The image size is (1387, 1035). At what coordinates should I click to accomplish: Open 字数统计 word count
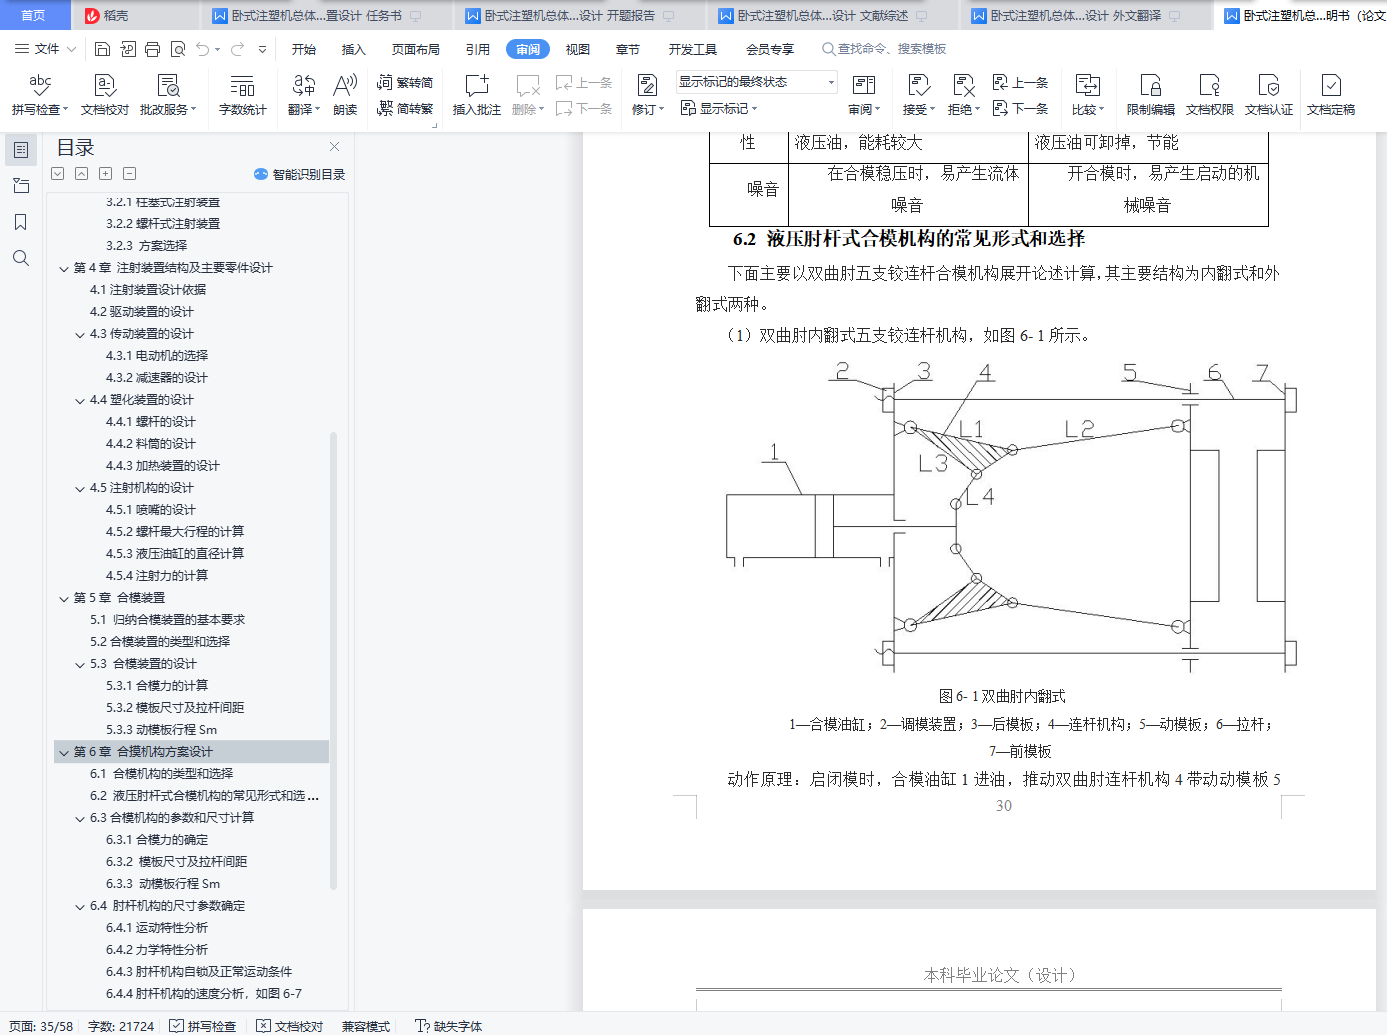(243, 95)
